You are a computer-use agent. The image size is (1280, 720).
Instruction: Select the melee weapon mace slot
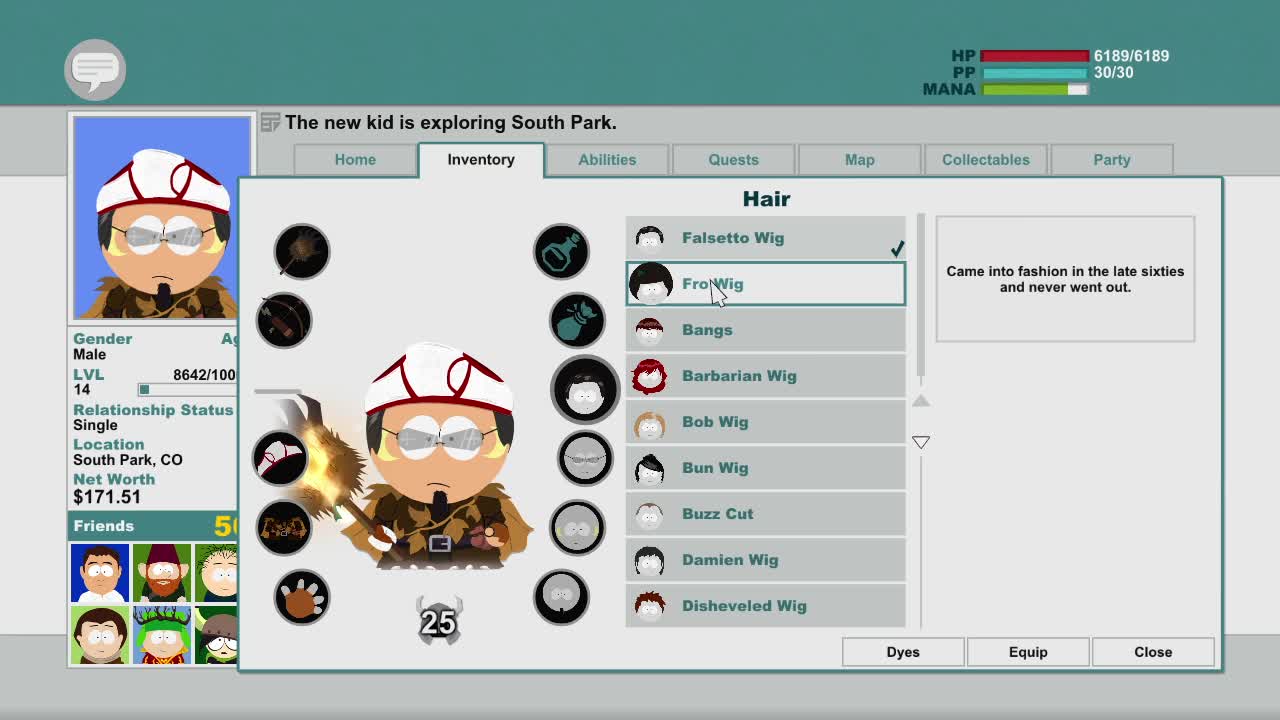click(x=301, y=250)
